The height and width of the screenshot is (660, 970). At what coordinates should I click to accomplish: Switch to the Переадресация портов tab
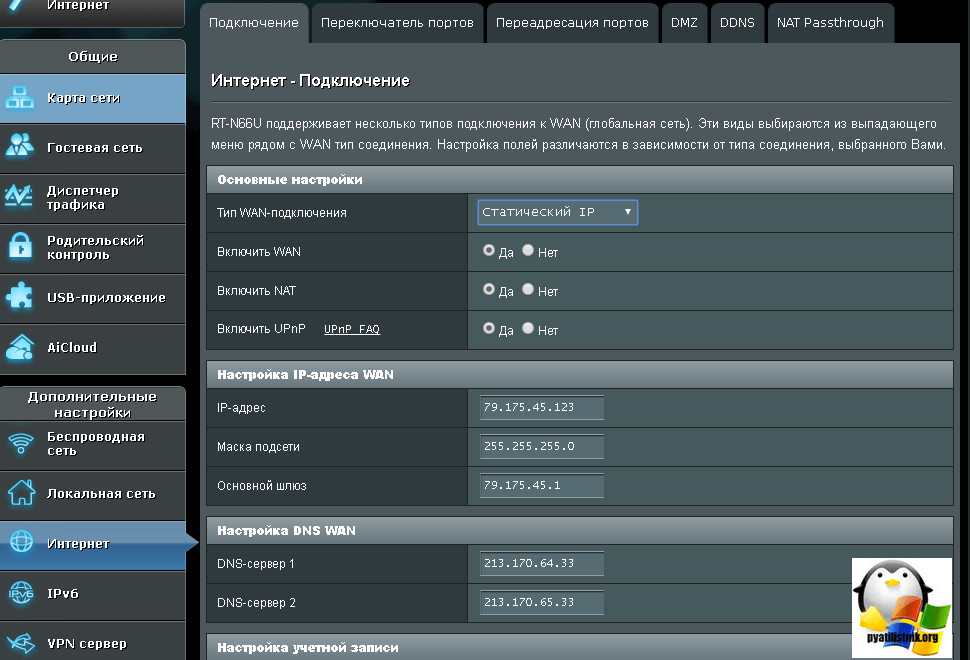tap(571, 23)
